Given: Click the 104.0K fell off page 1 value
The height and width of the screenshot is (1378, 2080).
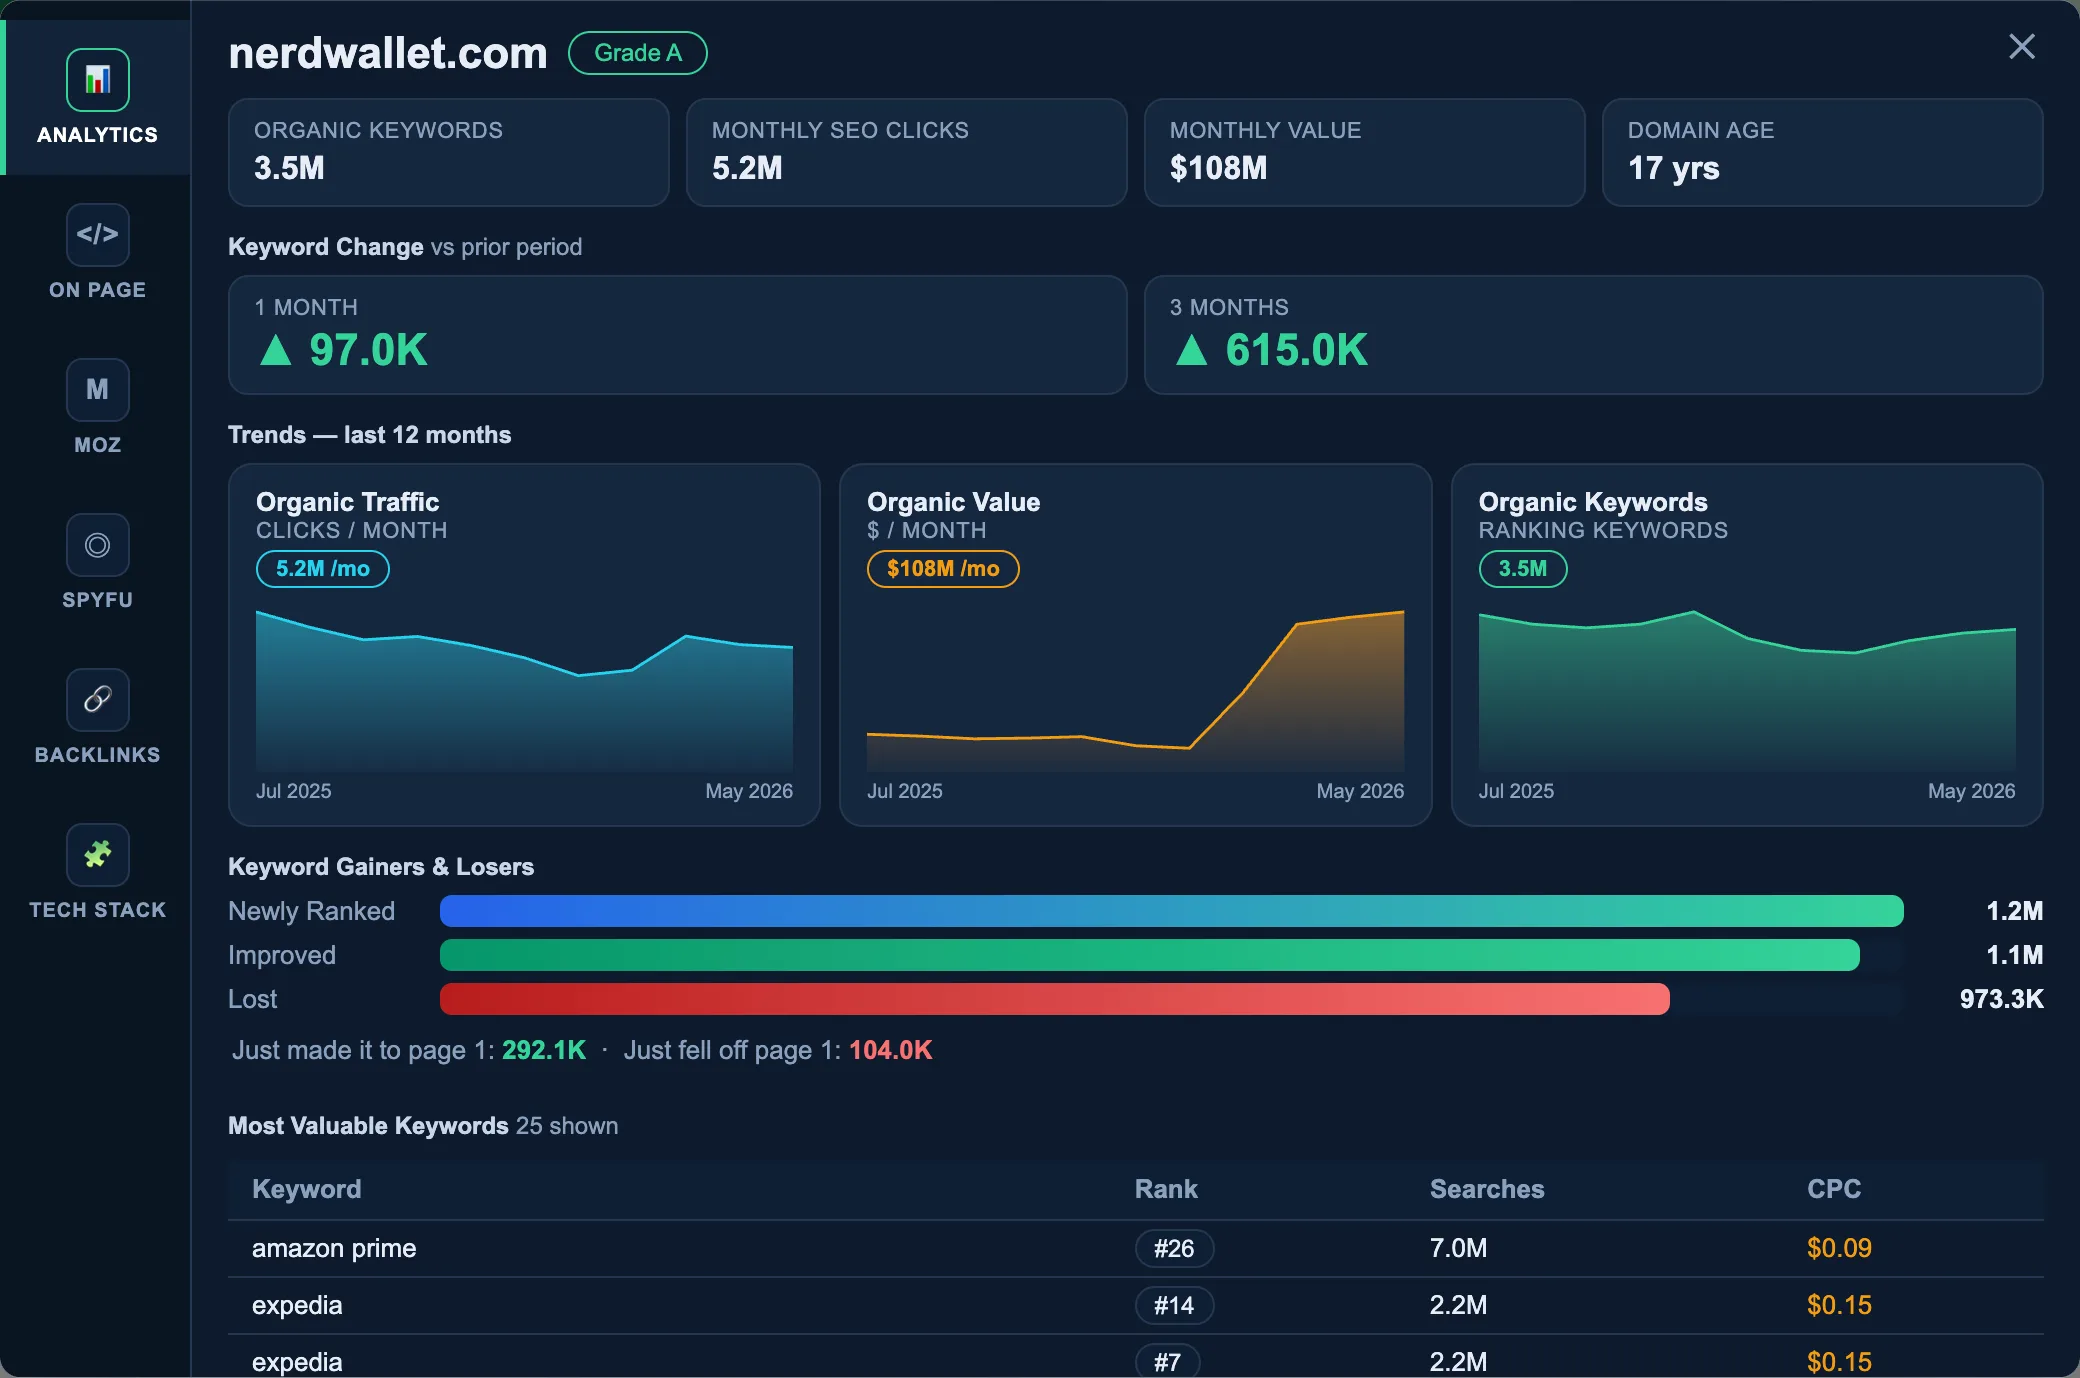Looking at the screenshot, I should coord(891,1050).
